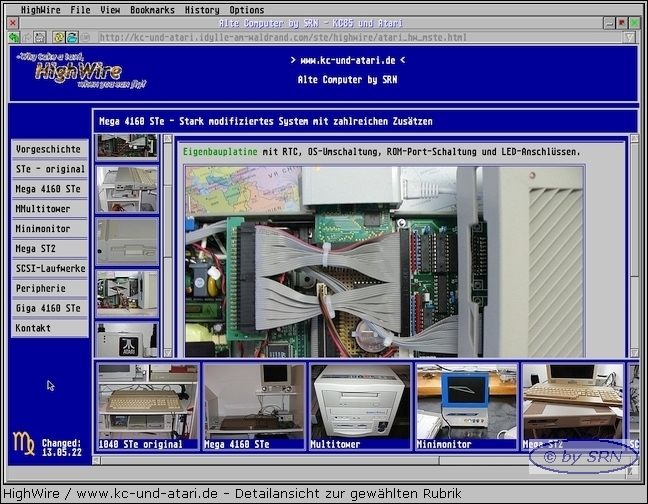This screenshot has height=504, width=648.
Task: Select the thumbnail of the open case with cables
Action: click(127, 294)
